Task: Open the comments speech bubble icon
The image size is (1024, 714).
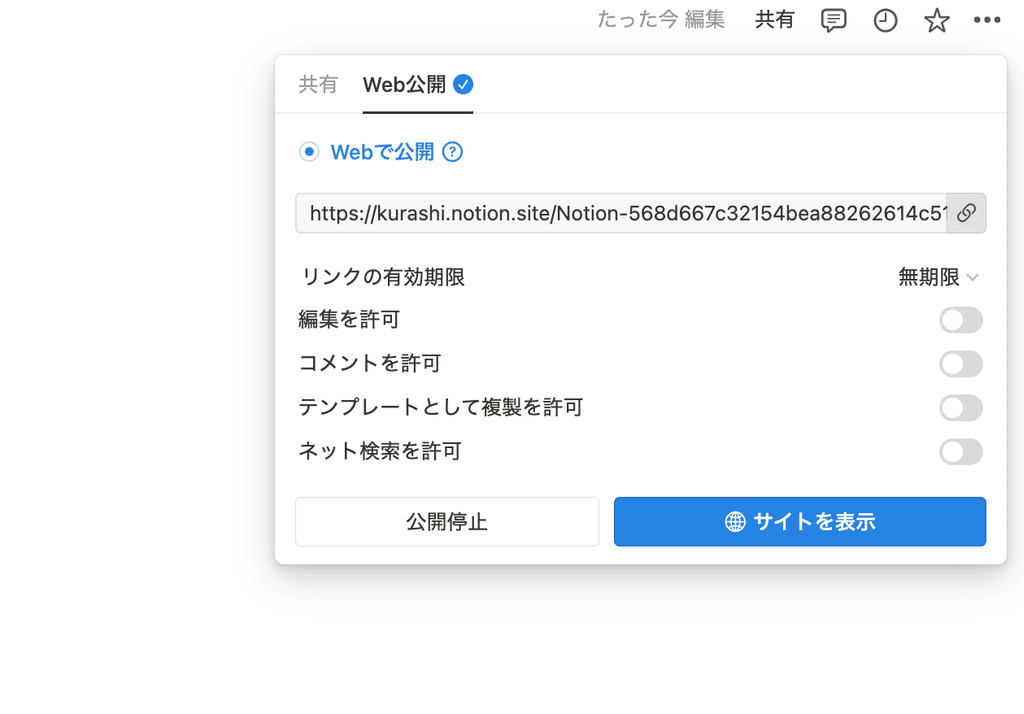Action: [x=833, y=20]
